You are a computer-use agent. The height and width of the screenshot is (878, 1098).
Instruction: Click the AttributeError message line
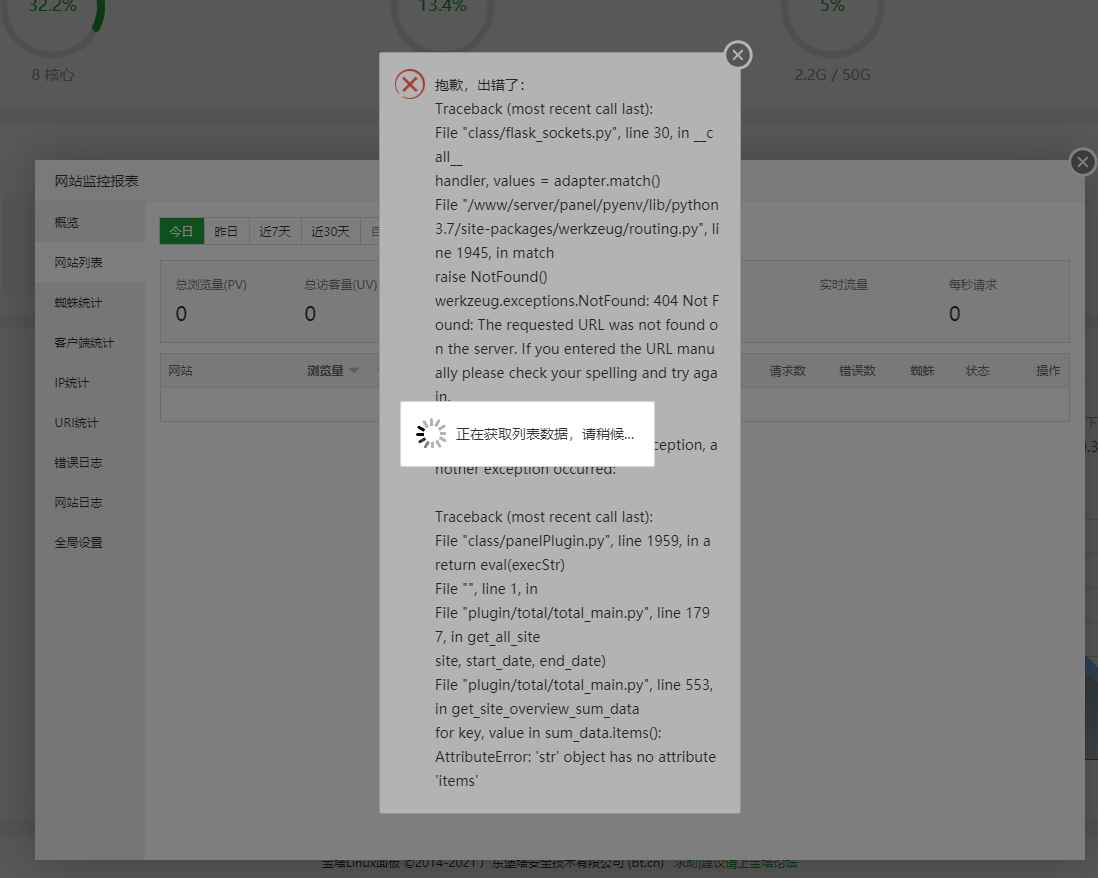tap(575, 769)
